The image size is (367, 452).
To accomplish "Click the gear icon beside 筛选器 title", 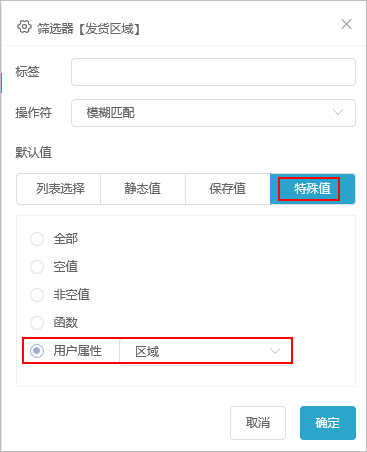I will pos(24,27).
